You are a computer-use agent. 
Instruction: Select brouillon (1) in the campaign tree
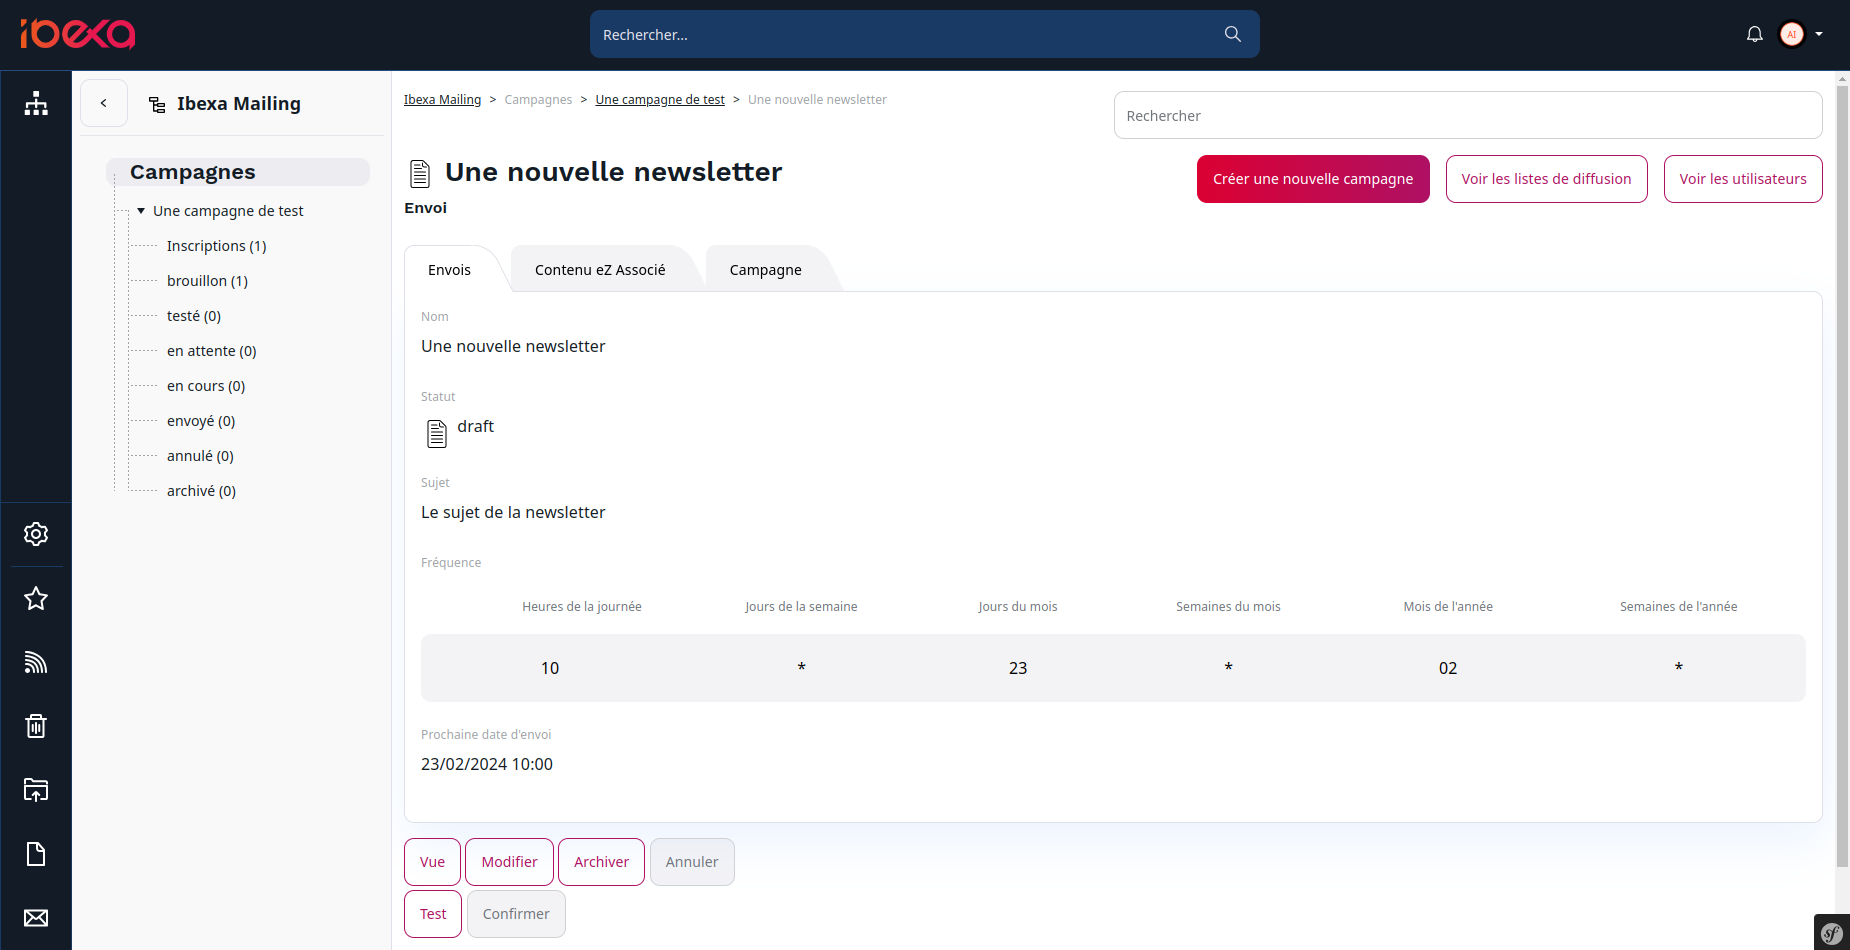[207, 280]
